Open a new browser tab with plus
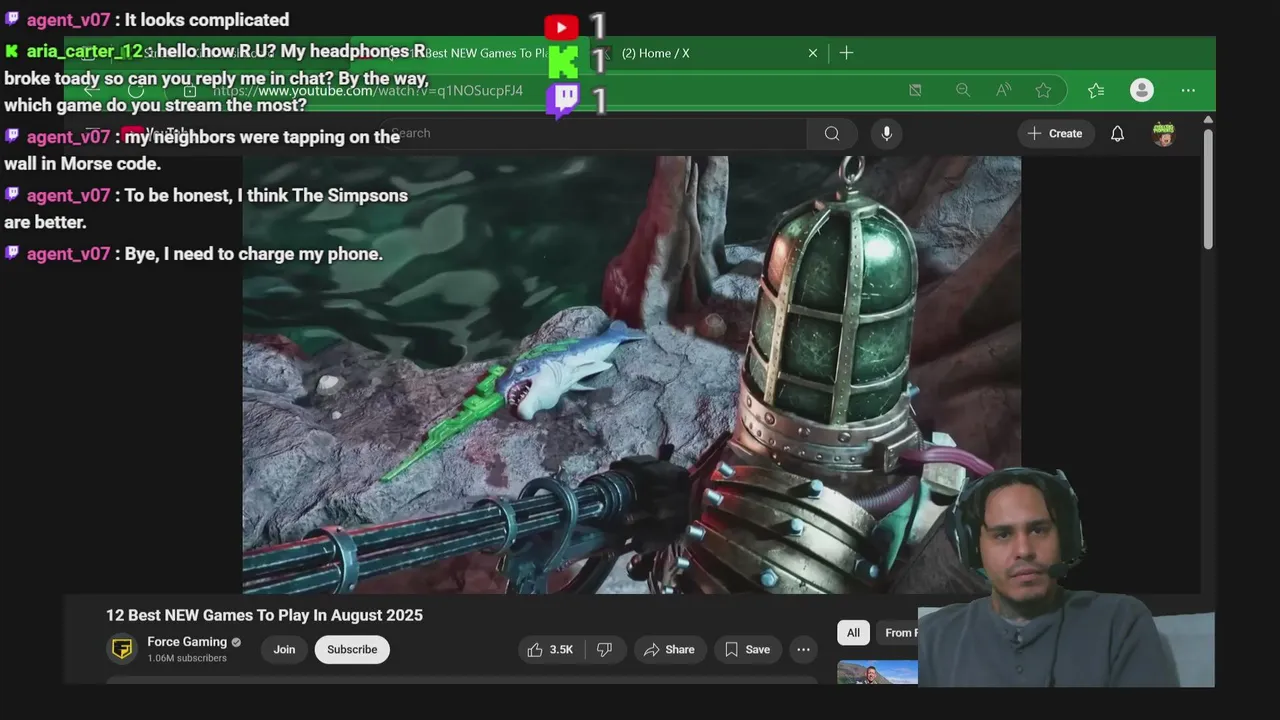Image resolution: width=1280 pixels, height=720 pixels. click(846, 53)
